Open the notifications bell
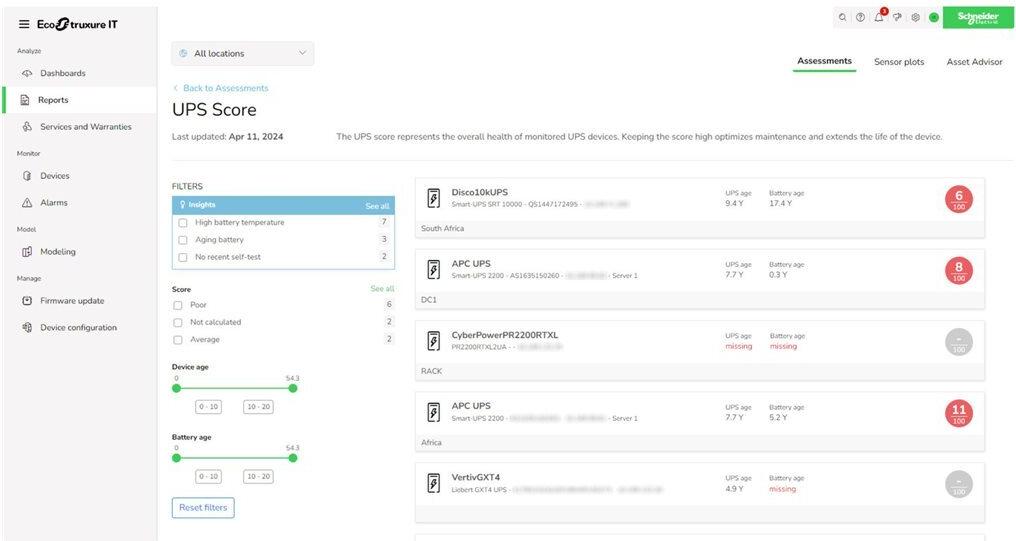The width and height of the screenshot is (1016, 541). 879,17
